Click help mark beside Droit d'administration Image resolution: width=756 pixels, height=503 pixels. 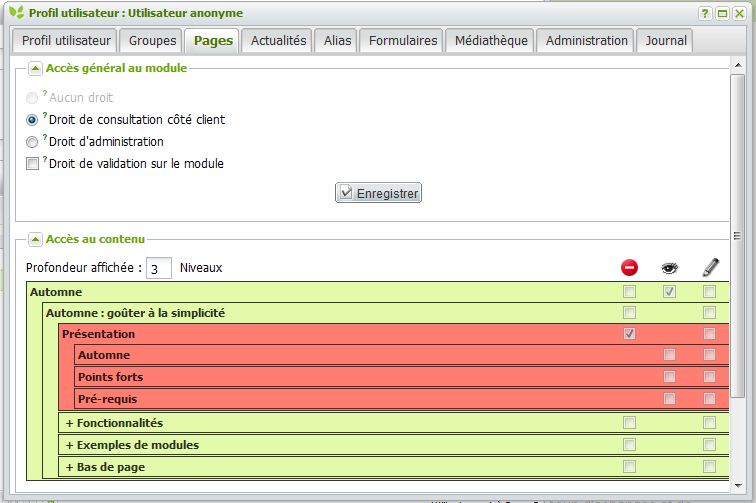point(46,139)
